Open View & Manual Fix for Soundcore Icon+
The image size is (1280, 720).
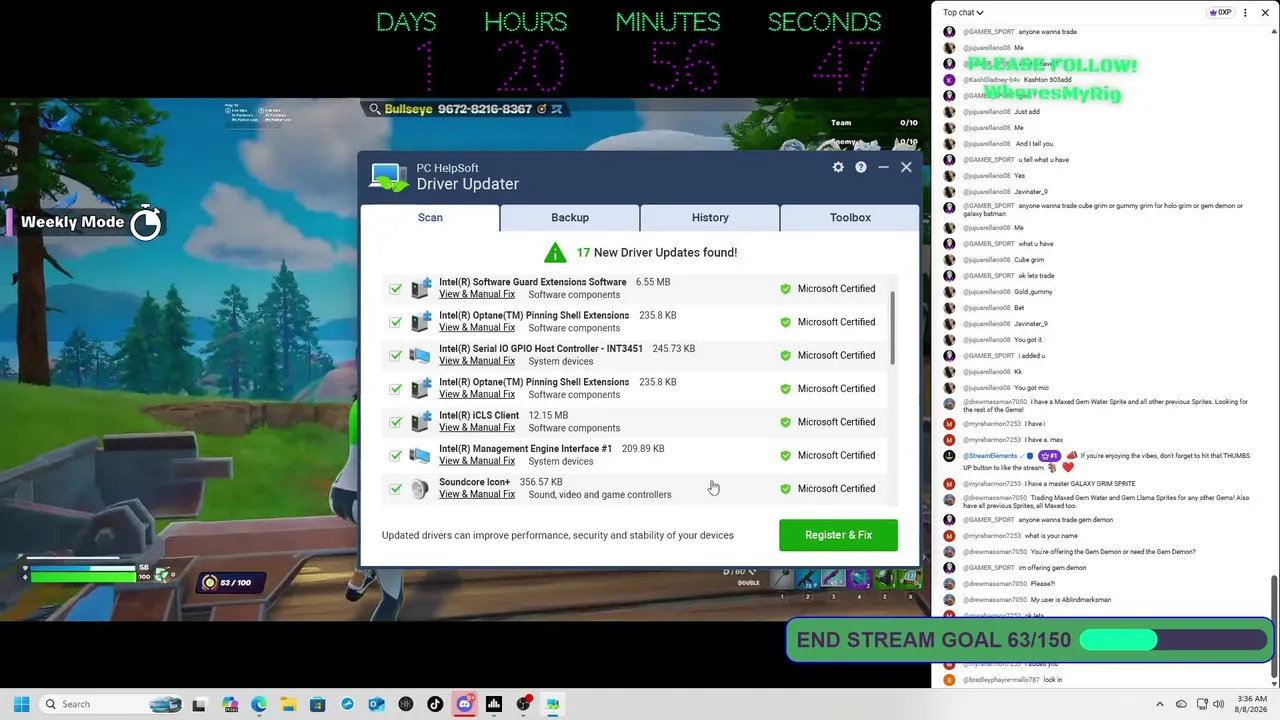pyautogui.click(x=477, y=494)
